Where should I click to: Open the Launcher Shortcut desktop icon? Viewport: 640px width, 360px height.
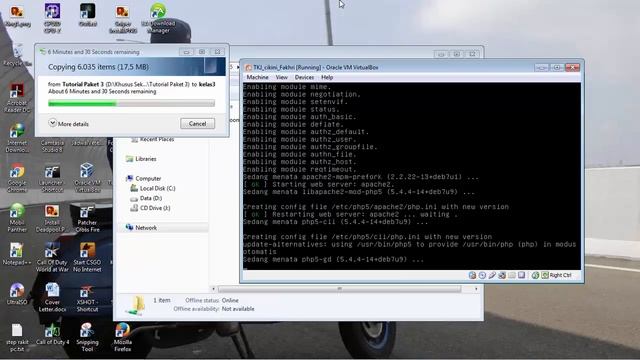pos(52,178)
